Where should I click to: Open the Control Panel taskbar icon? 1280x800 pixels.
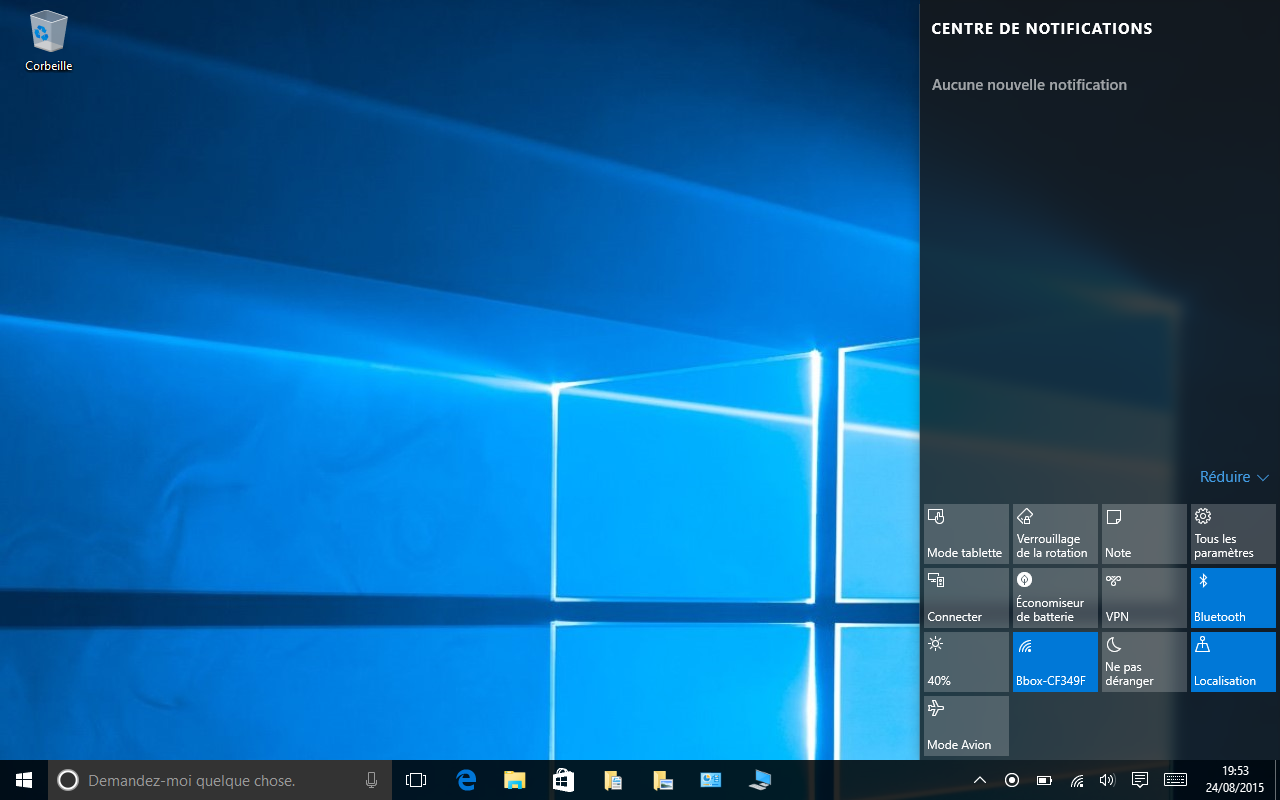(x=710, y=780)
